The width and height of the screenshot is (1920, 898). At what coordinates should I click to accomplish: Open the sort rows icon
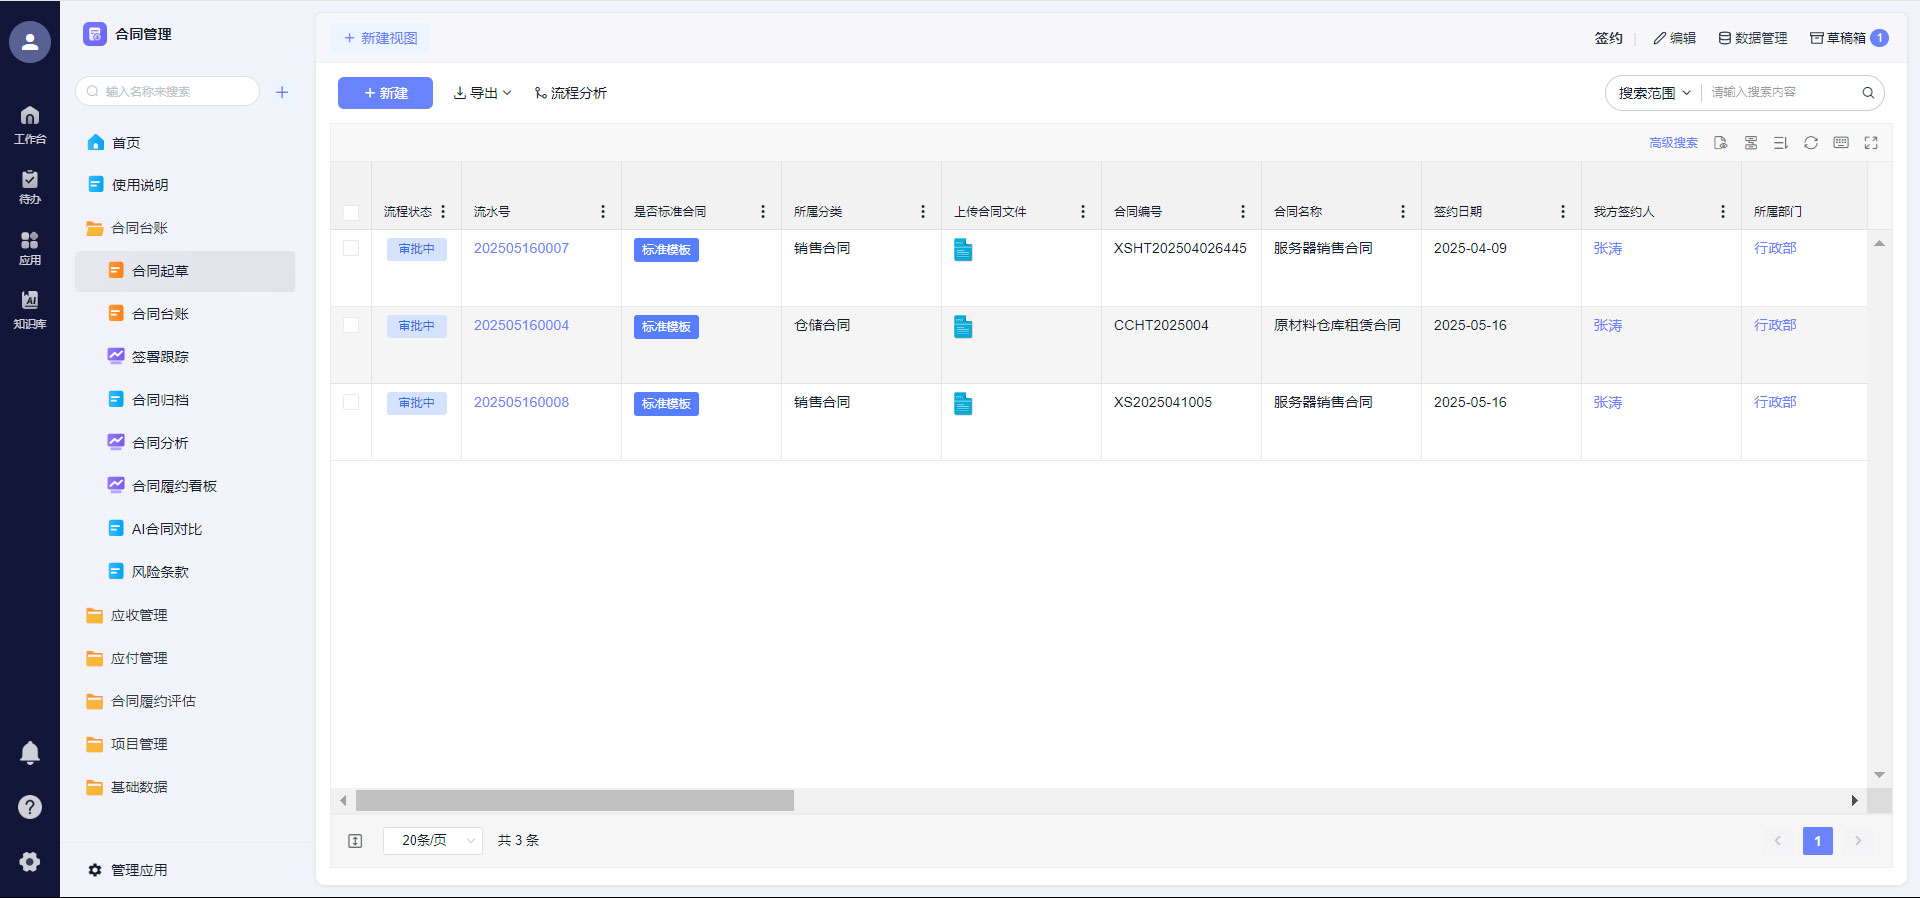click(x=1780, y=143)
